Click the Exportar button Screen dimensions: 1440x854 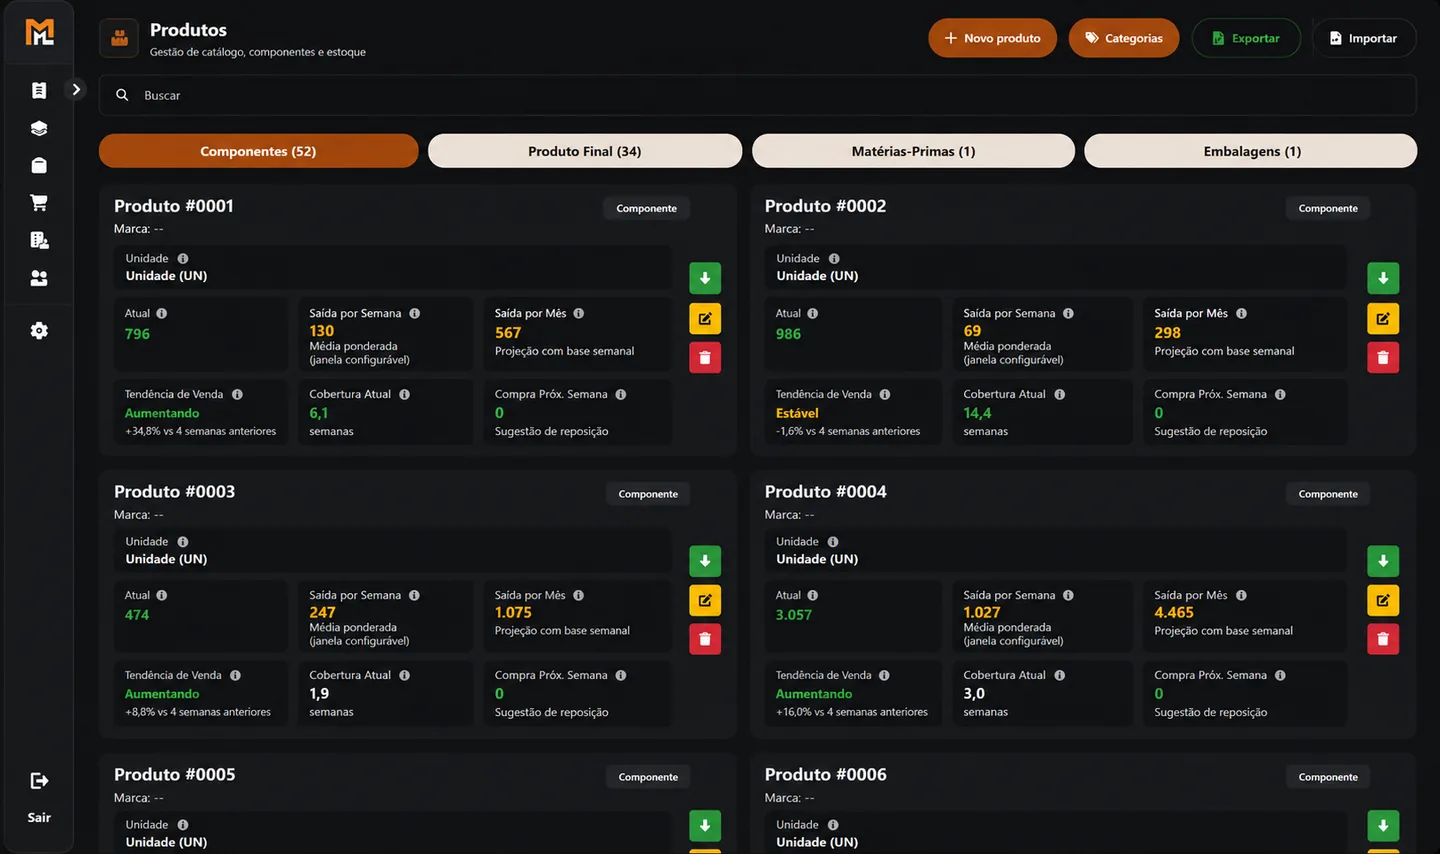1246,38
